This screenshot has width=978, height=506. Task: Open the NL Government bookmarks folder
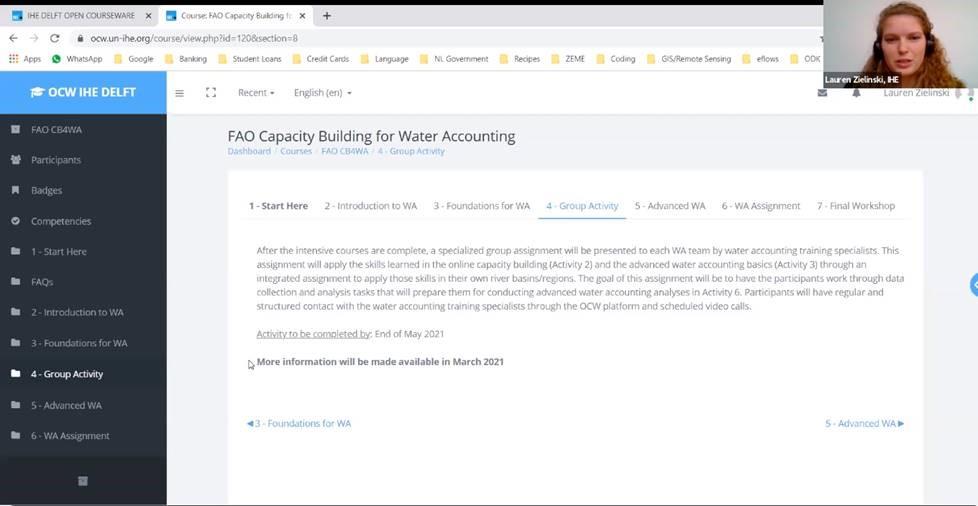point(454,59)
